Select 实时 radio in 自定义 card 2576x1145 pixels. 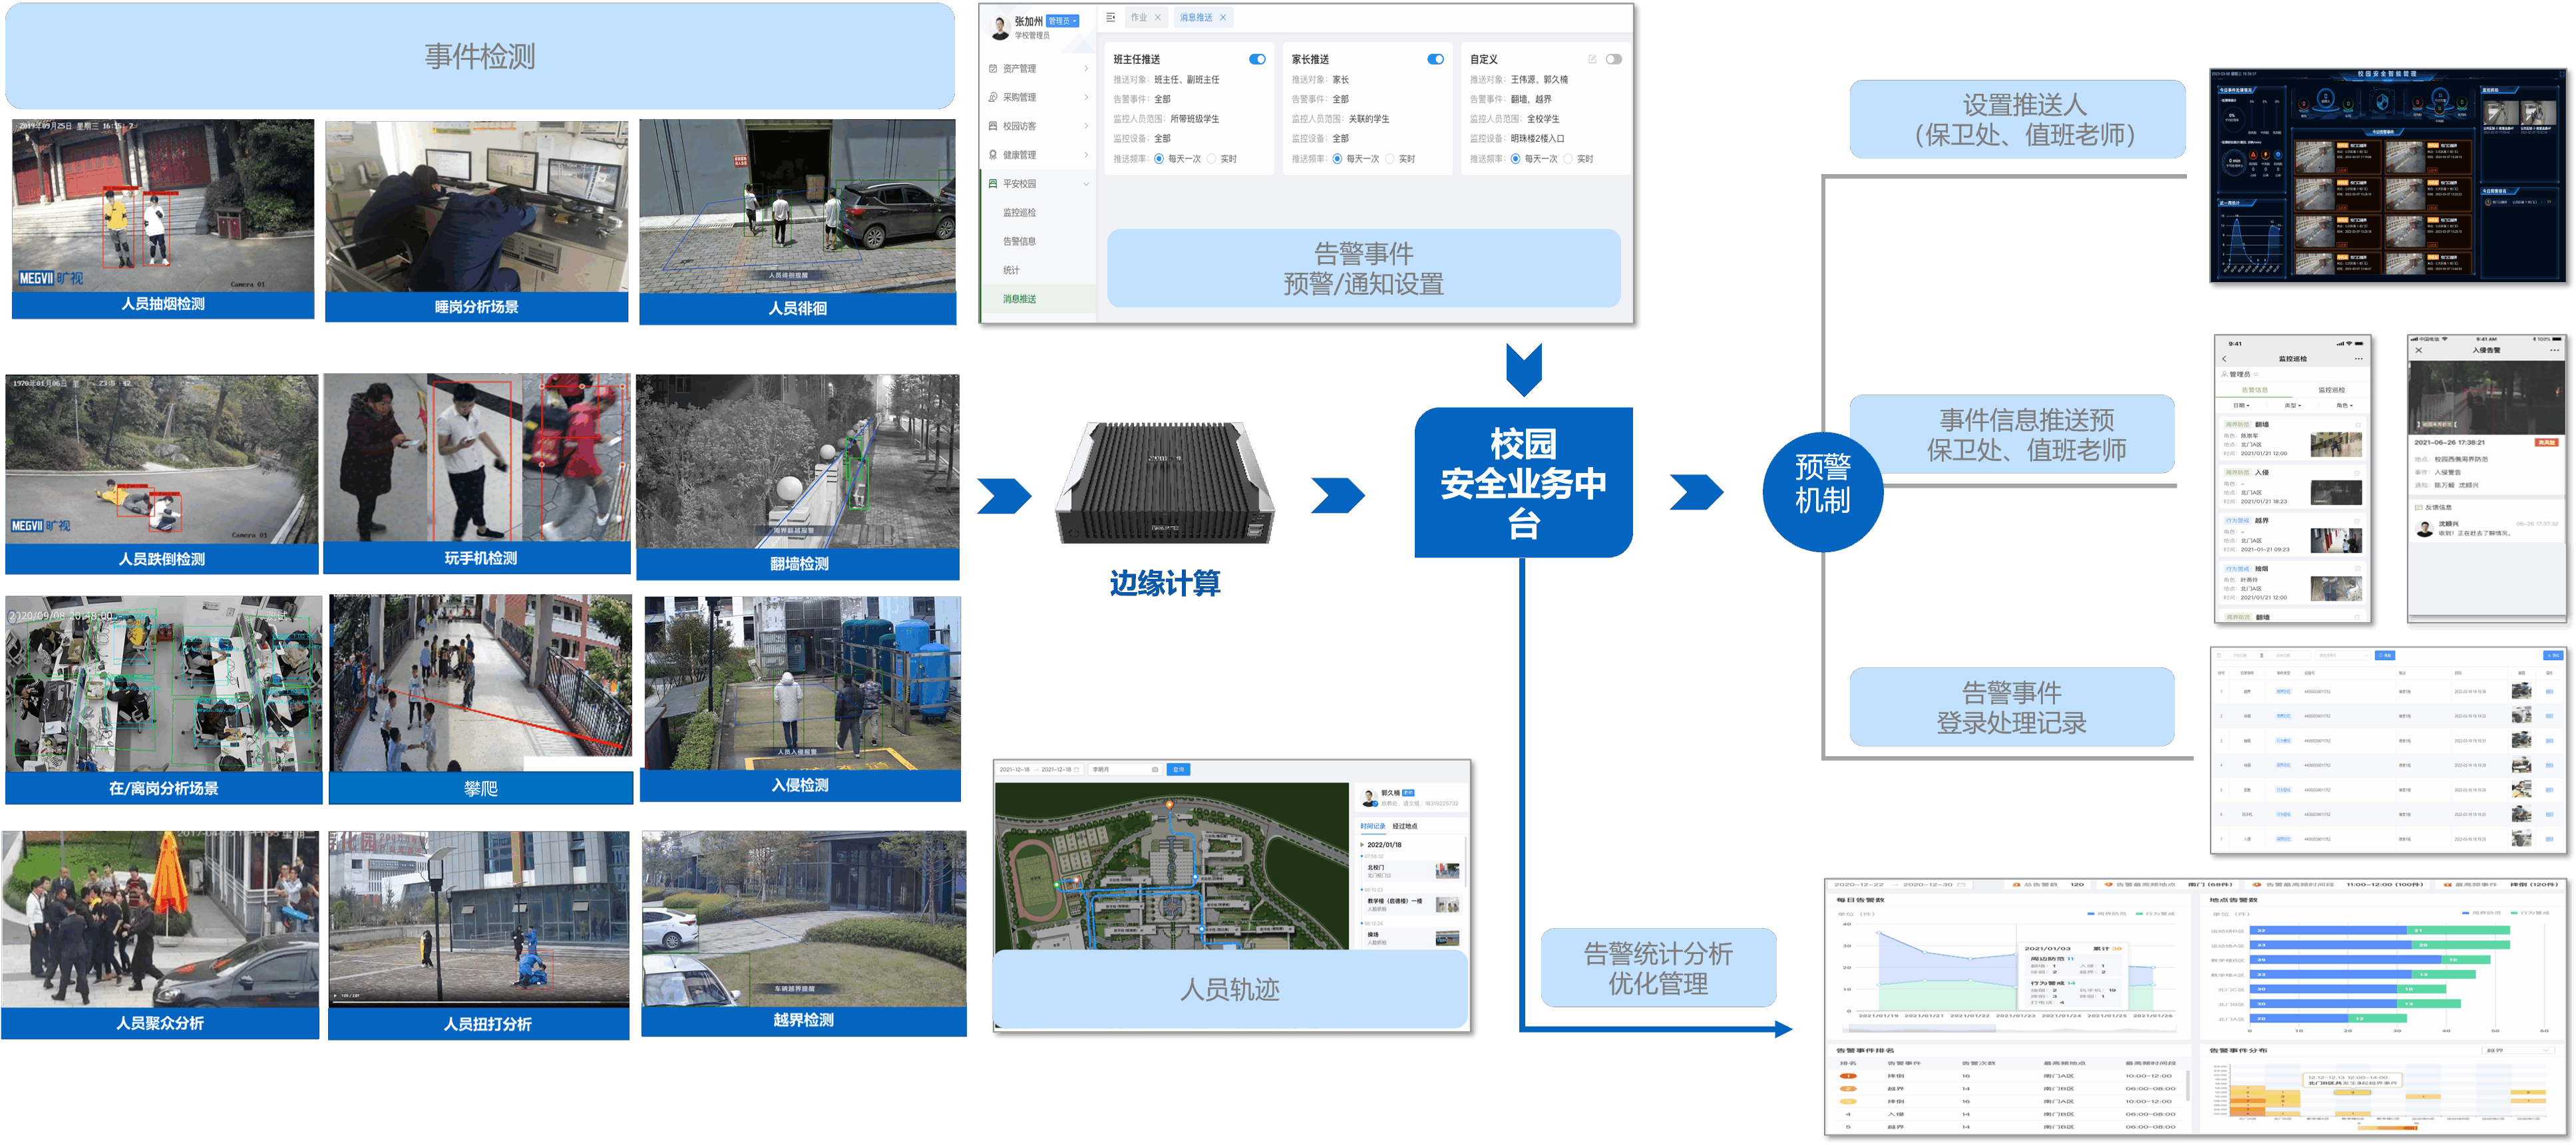point(1567,159)
